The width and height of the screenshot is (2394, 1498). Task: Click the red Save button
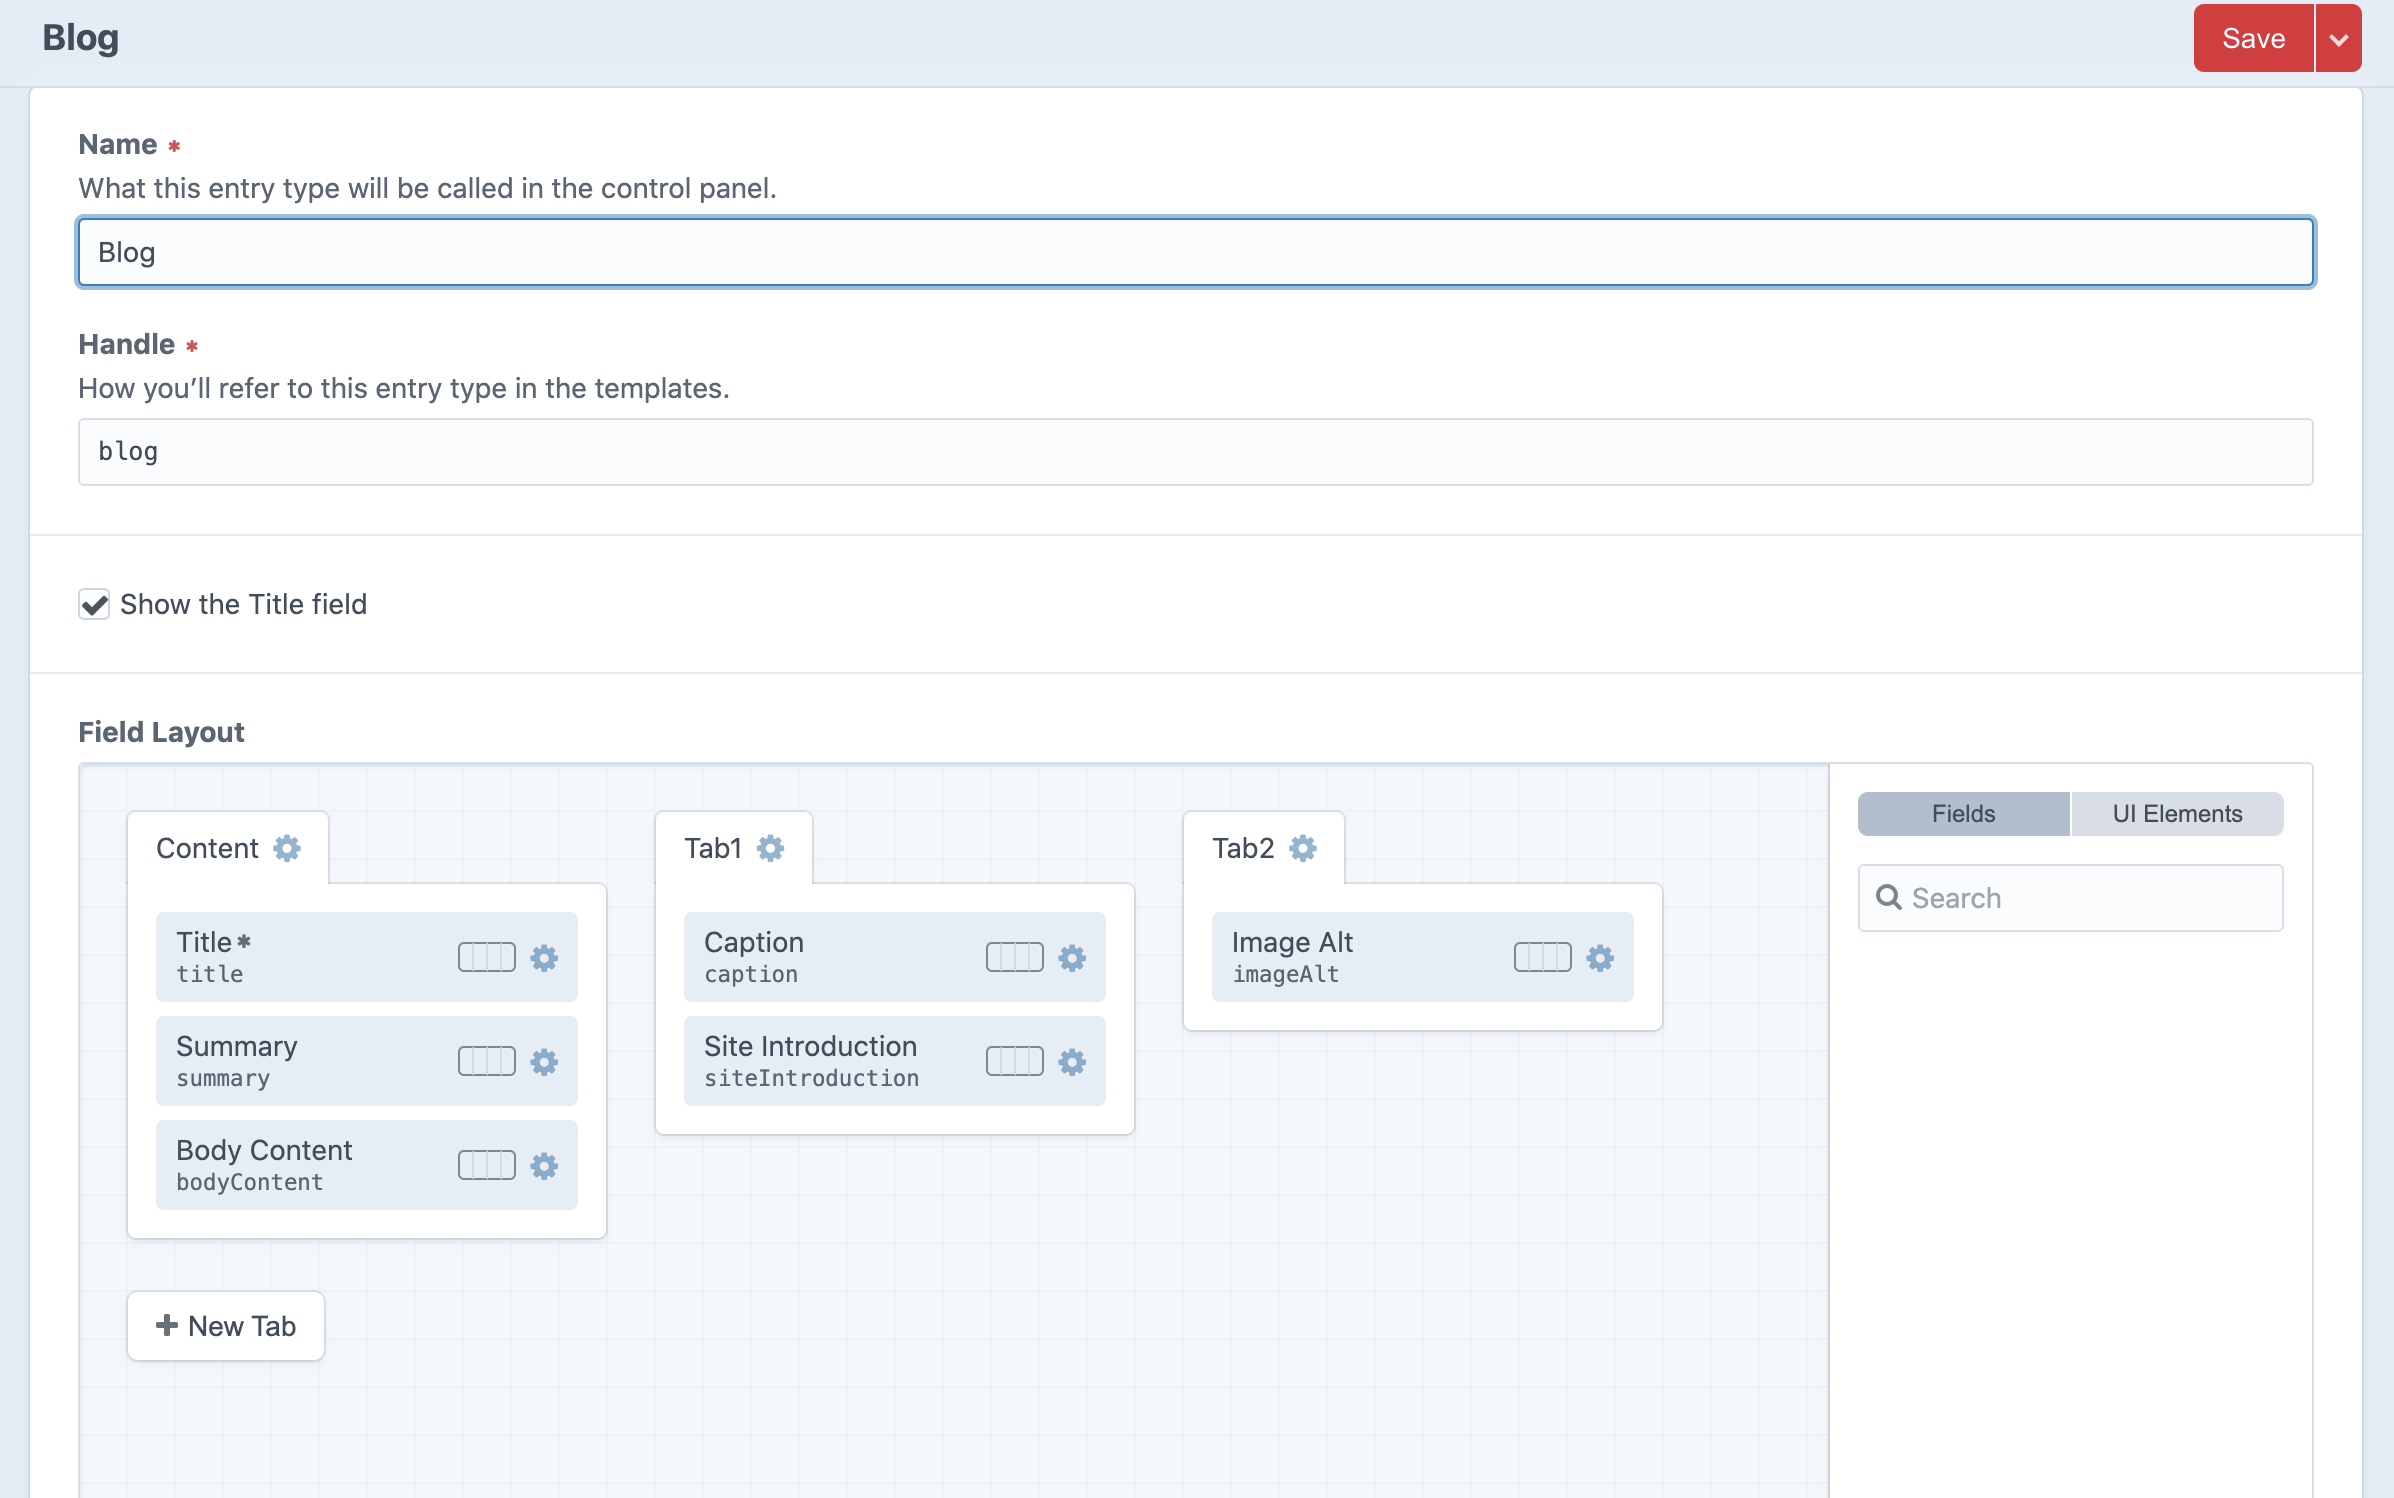click(x=2253, y=39)
